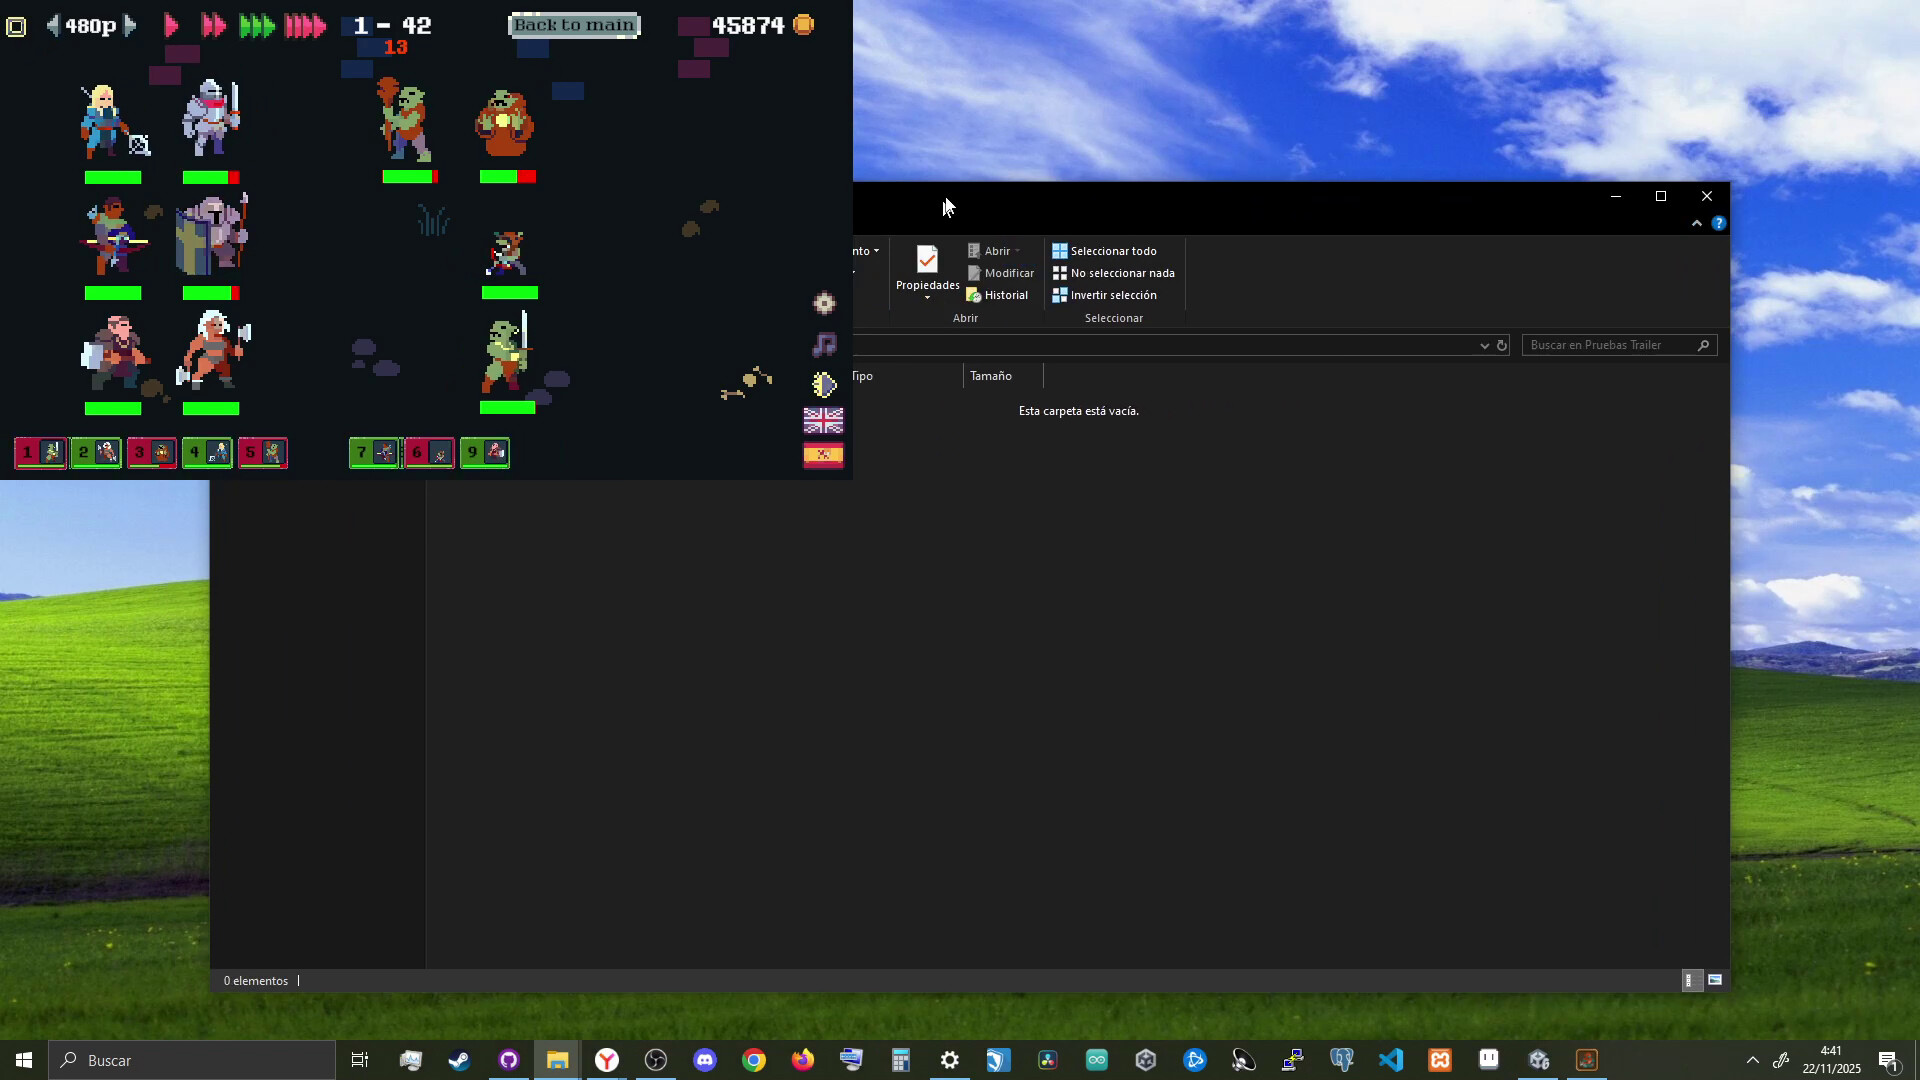Click the left arrow to lower 480p resolution
Screen dimensions: 1920x1080
(x=53, y=25)
